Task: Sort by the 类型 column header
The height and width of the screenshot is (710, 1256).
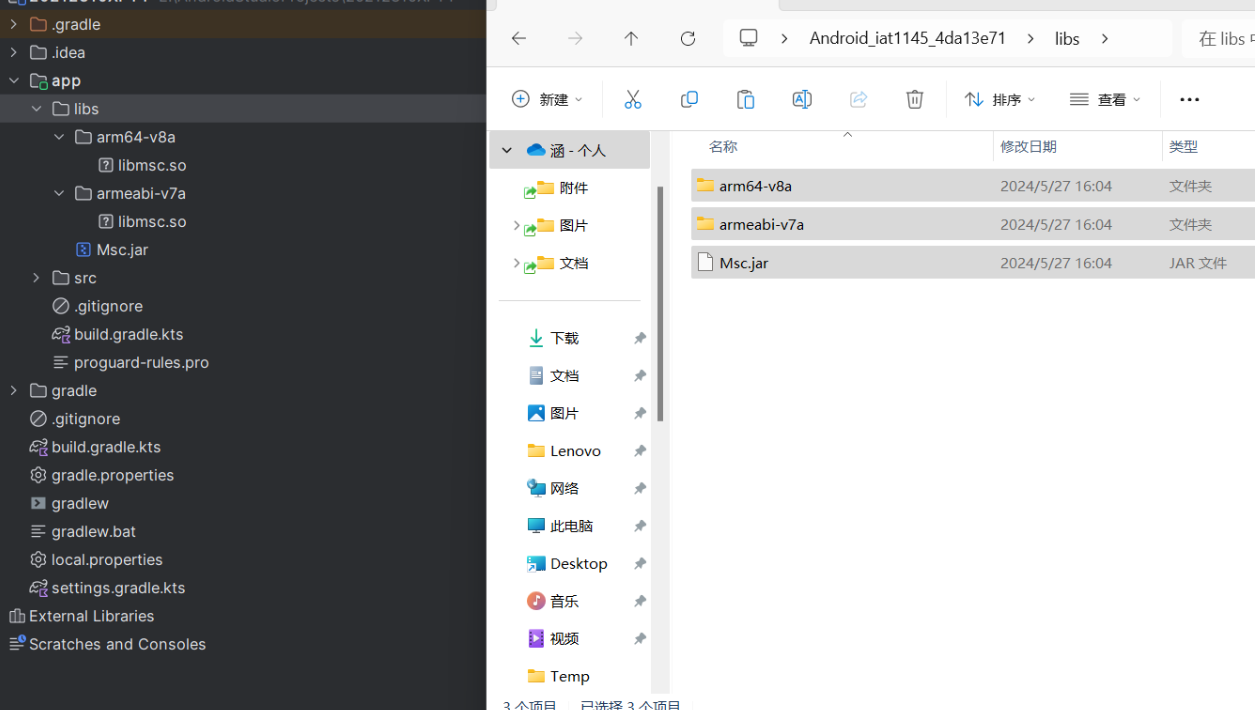Action: [1183, 147]
